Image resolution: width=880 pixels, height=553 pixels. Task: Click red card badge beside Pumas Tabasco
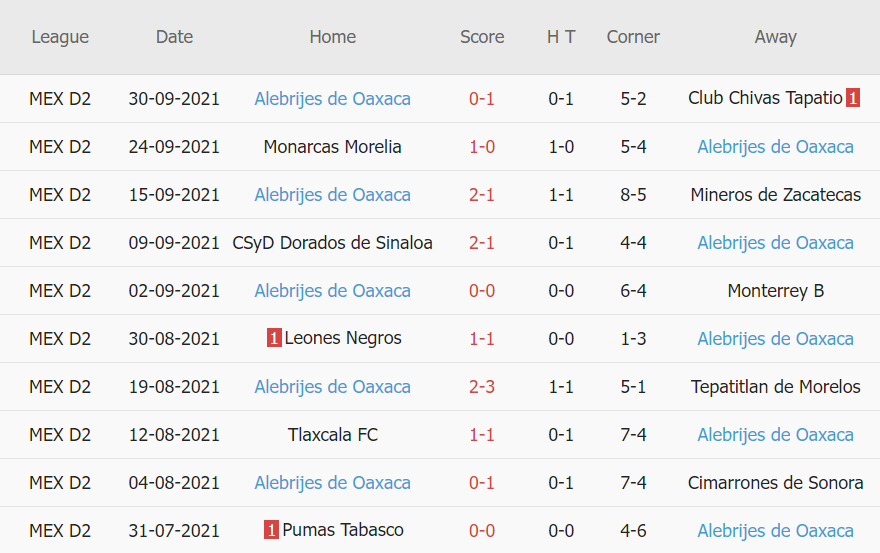point(271,531)
